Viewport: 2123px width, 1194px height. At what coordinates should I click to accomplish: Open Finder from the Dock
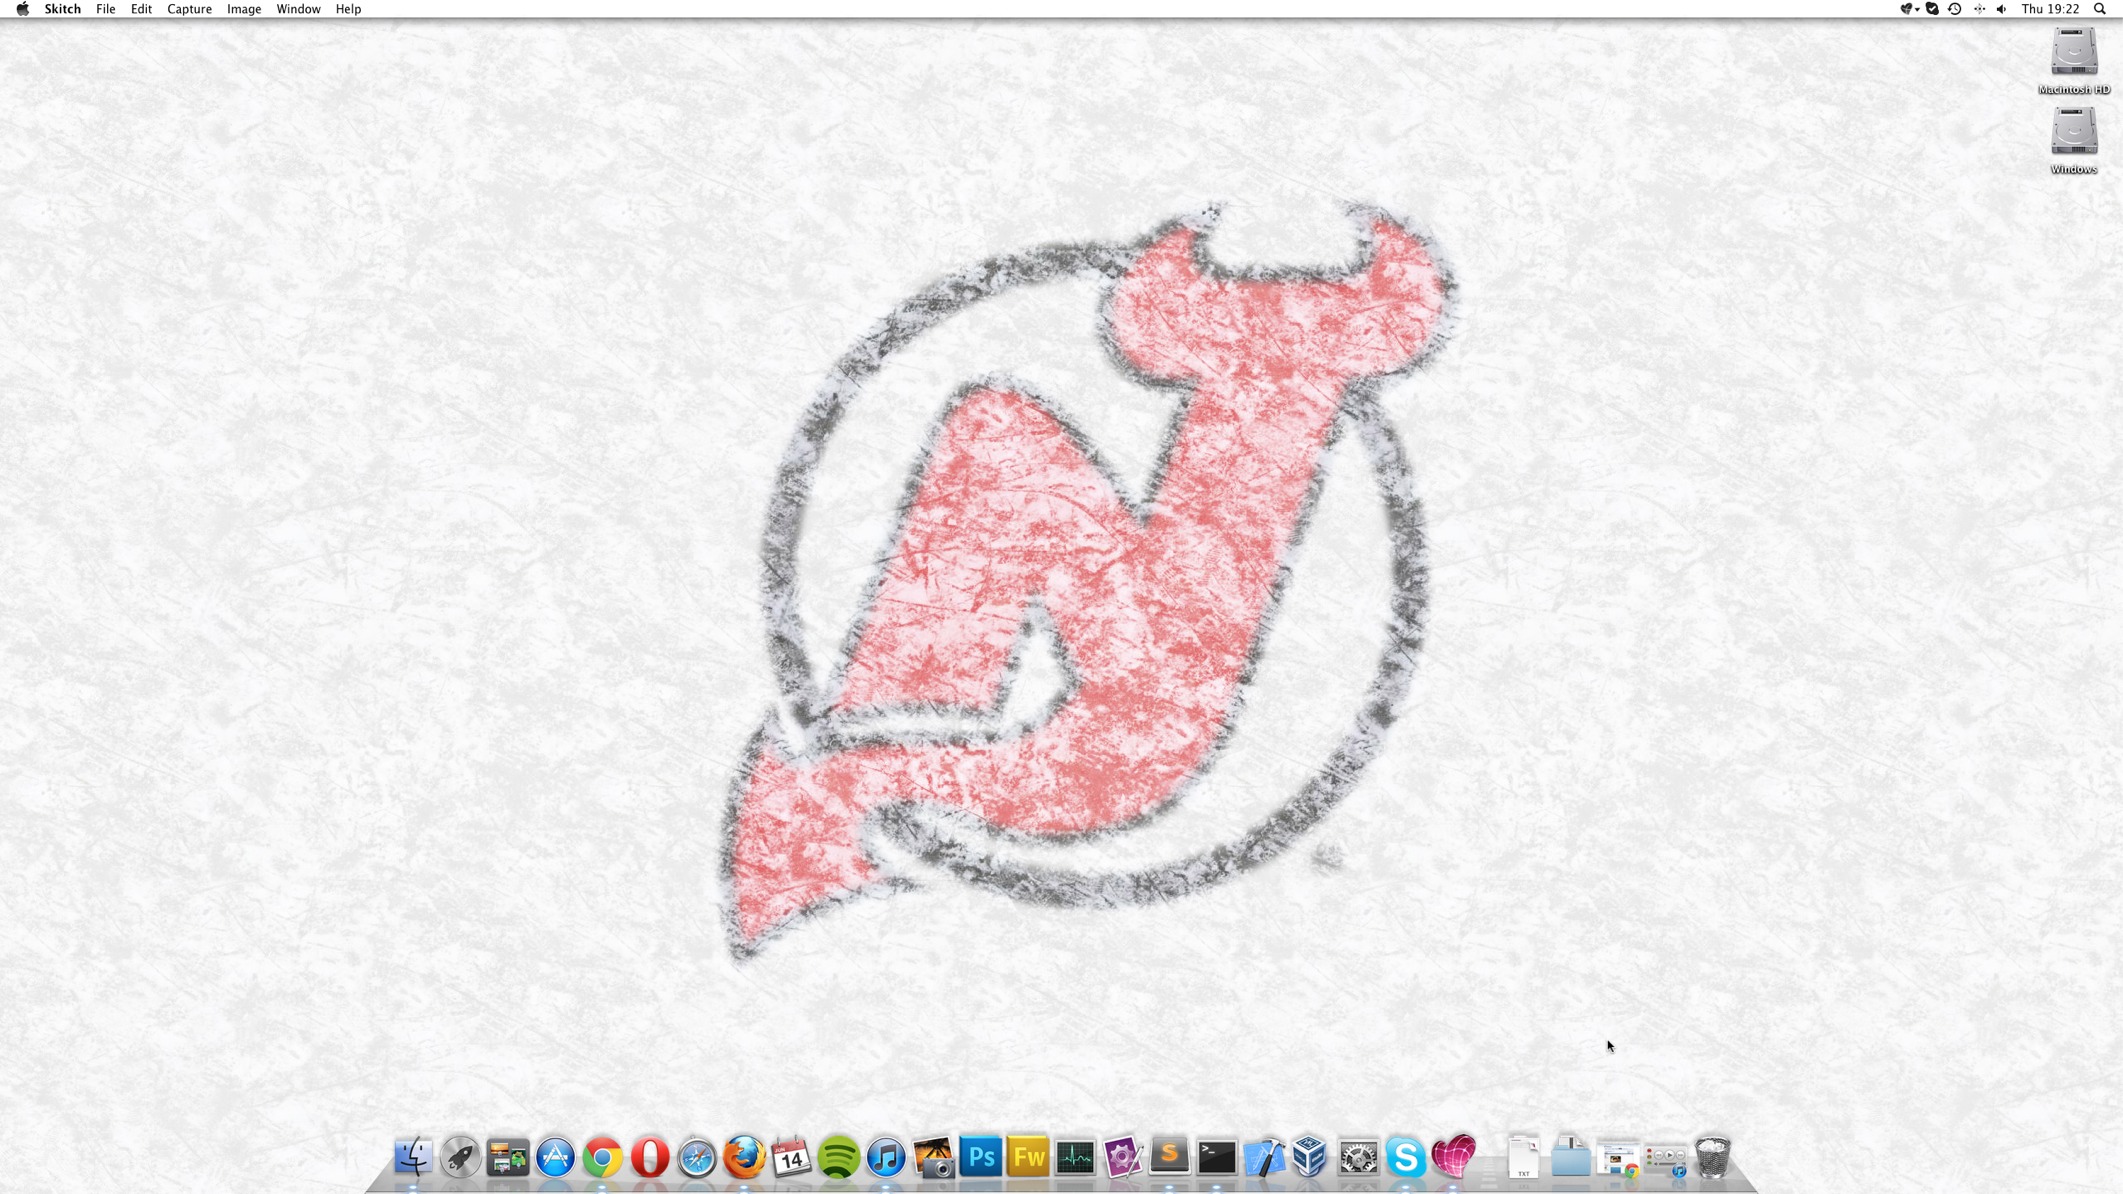point(413,1157)
